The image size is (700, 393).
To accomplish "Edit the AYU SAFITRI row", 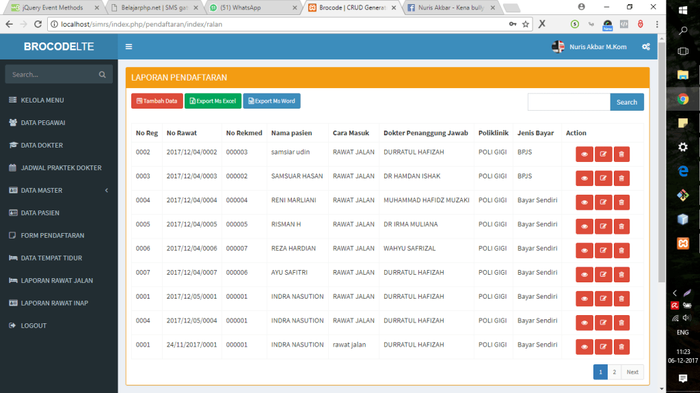I will click(603, 275).
